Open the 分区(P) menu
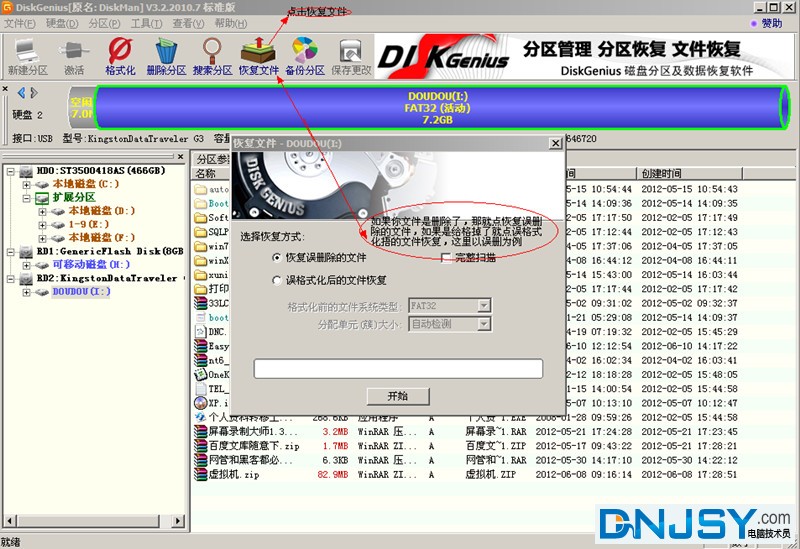The image size is (800, 549). pos(104,23)
